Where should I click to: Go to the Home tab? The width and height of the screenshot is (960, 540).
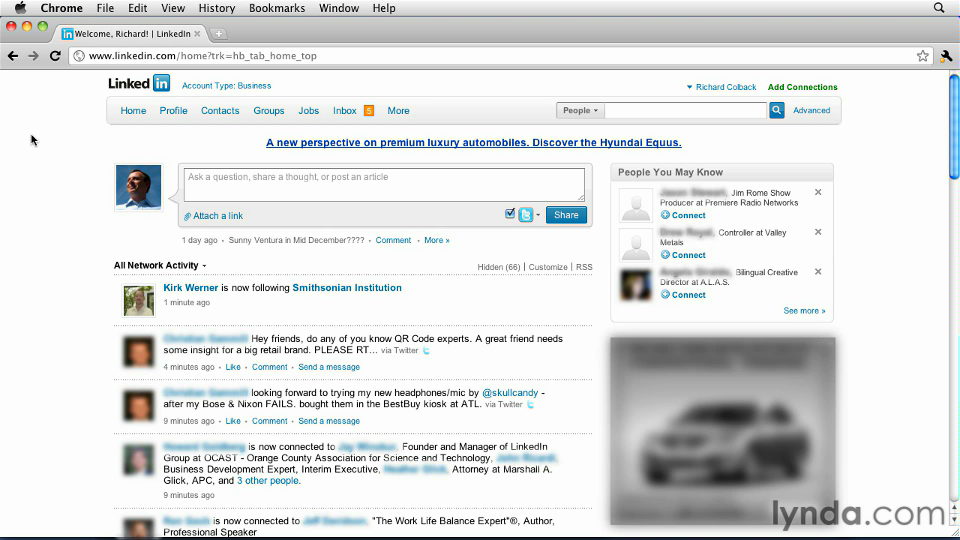click(x=133, y=111)
